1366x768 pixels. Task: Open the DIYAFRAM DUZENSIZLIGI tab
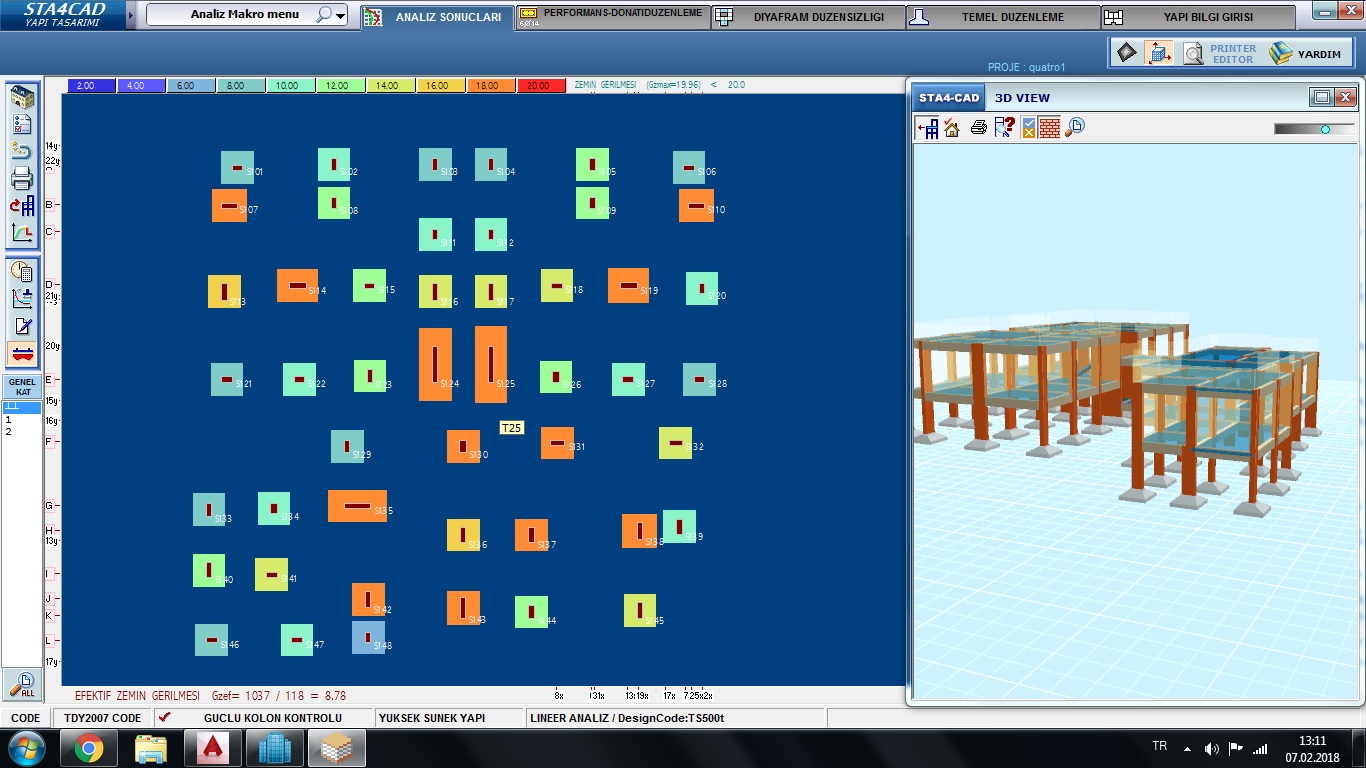click(x=808, y=17)
